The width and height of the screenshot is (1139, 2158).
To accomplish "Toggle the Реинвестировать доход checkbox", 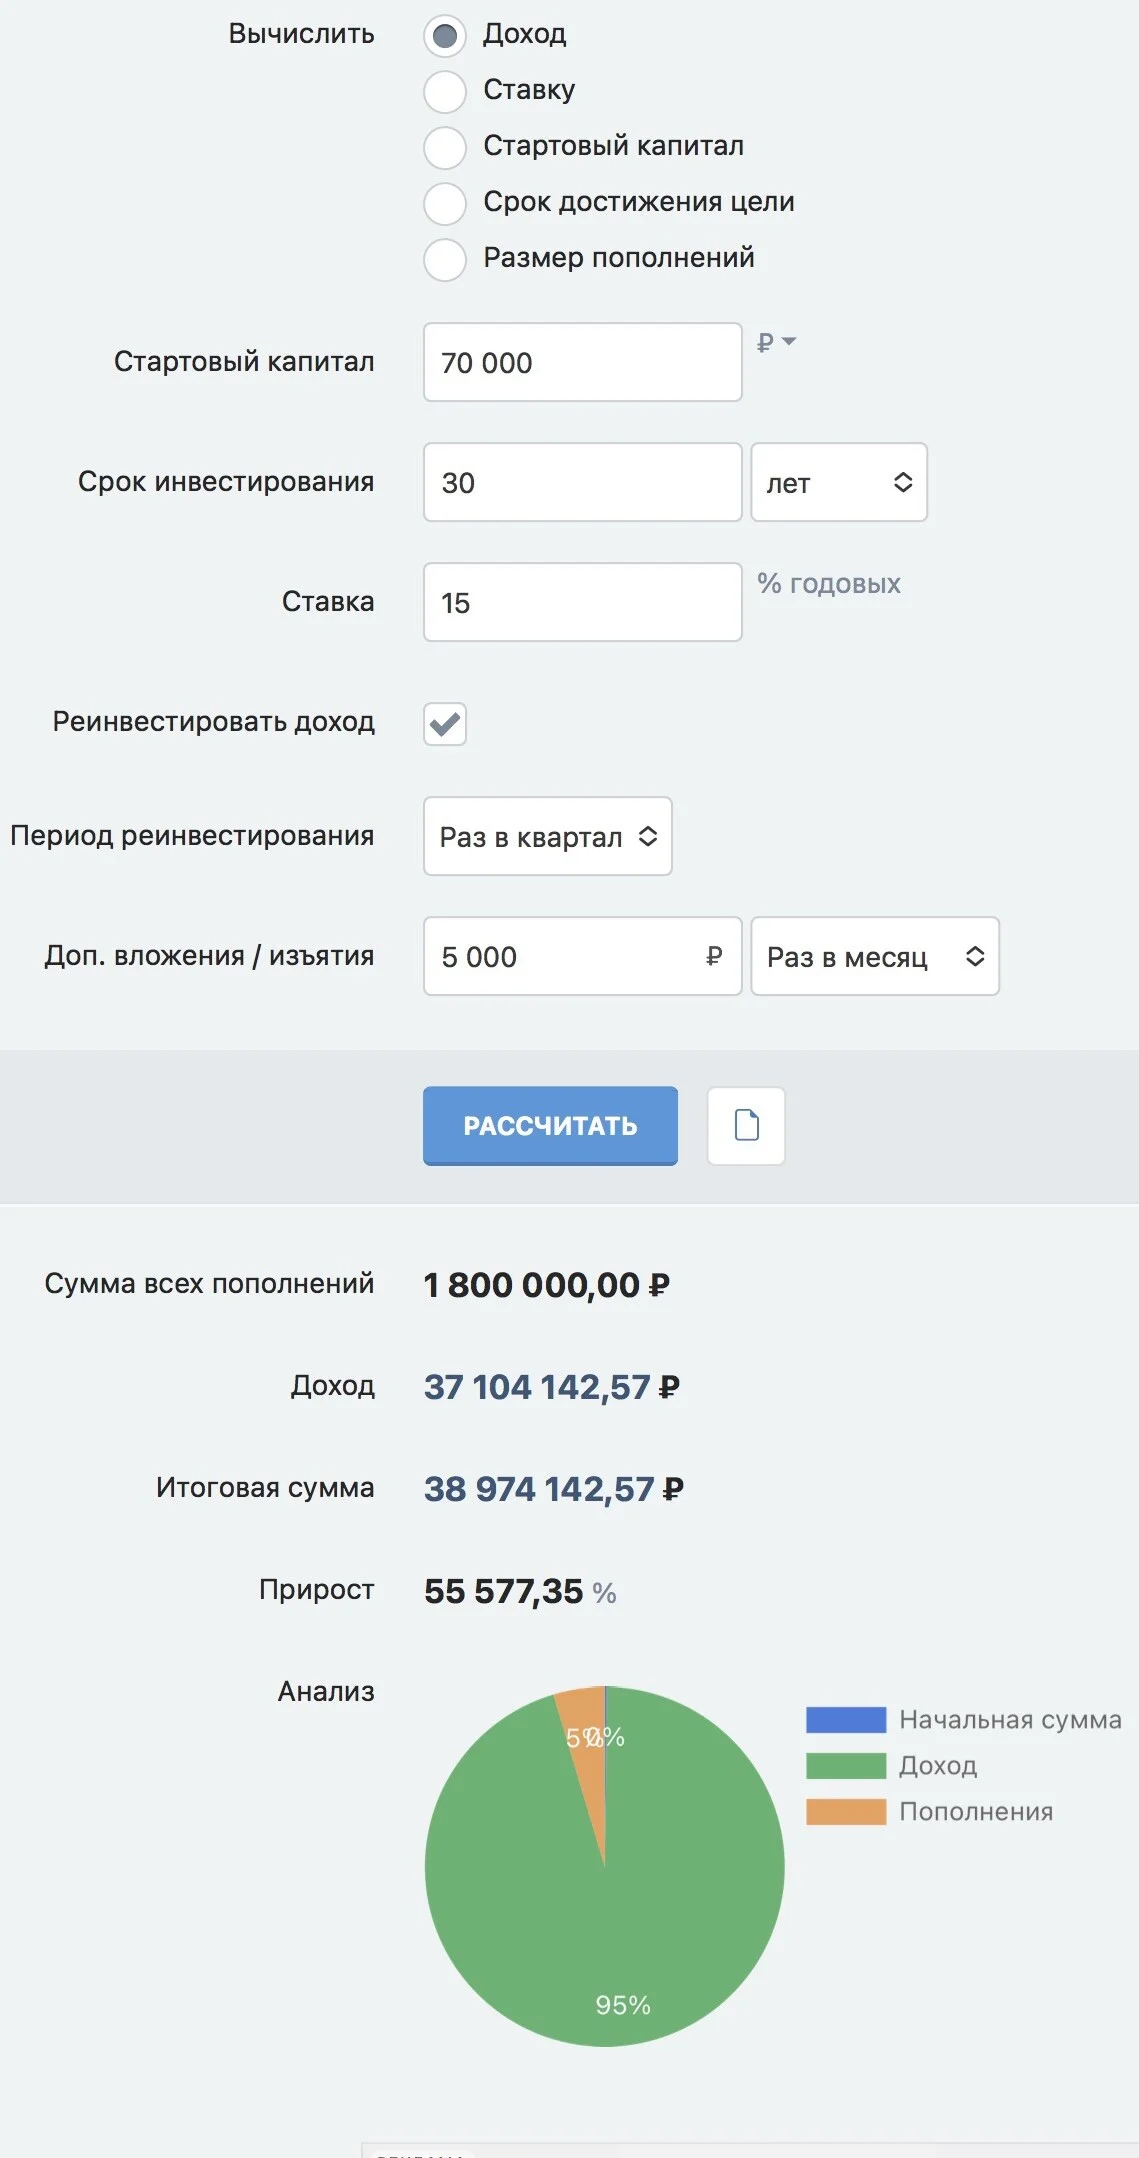I will tap(445, 723).
